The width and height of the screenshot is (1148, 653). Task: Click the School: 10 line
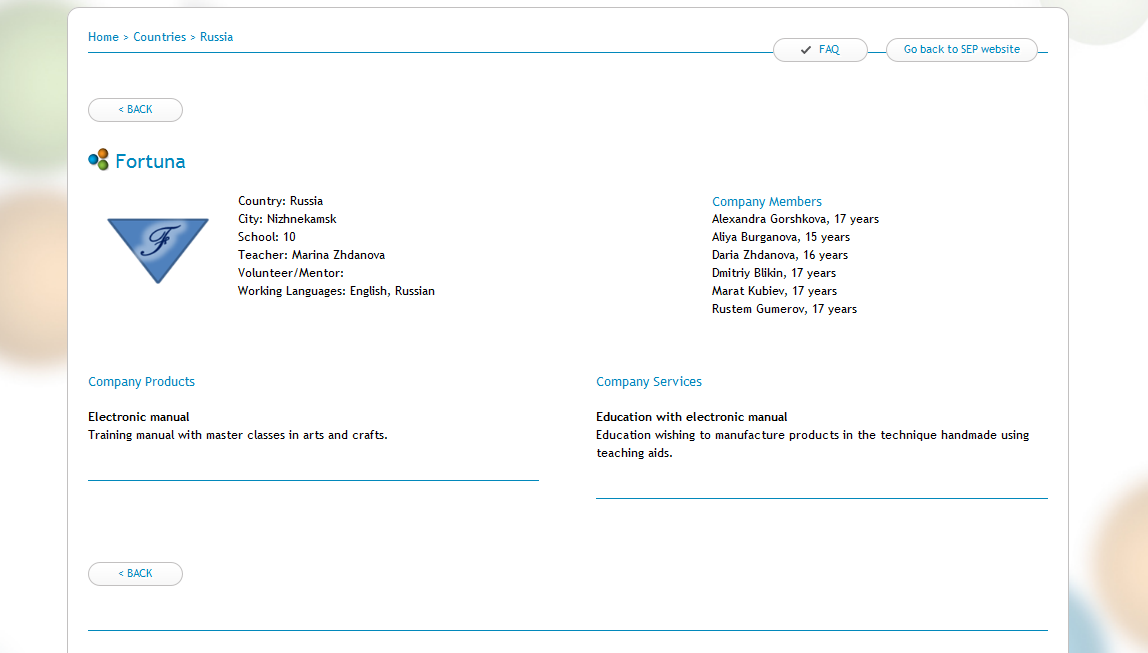266,237
